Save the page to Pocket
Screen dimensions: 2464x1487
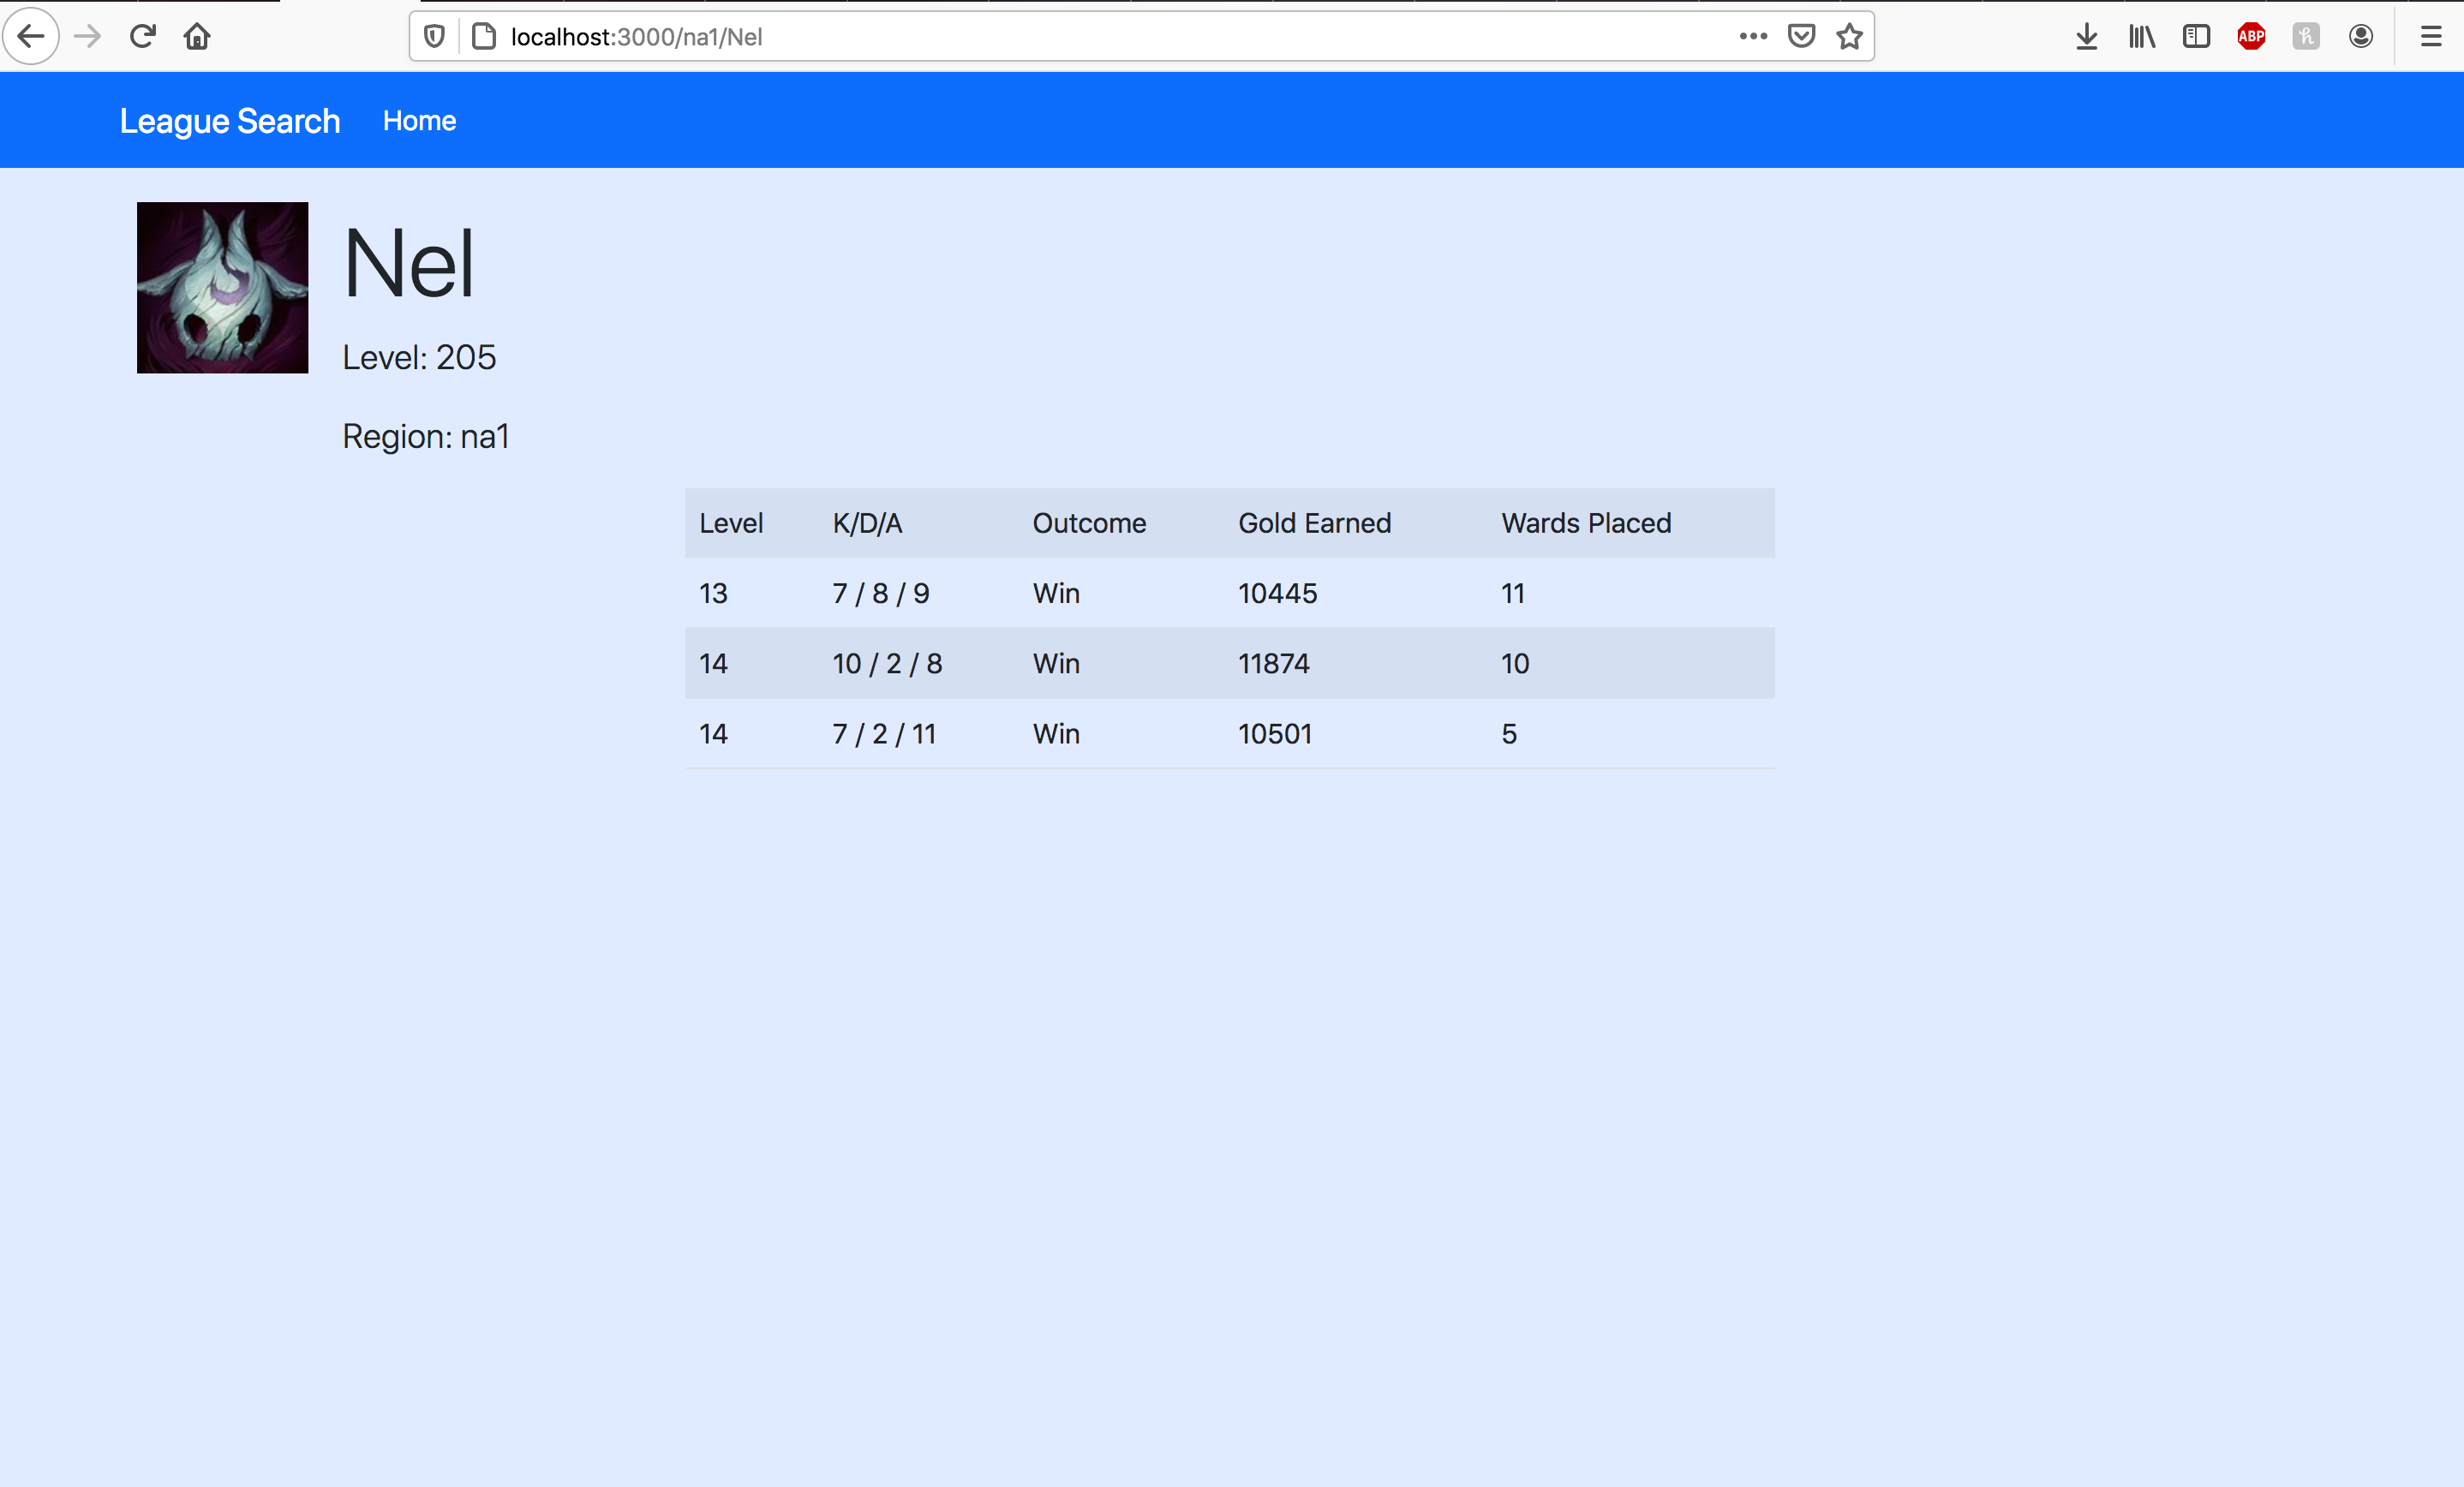(x=1801, y=36)
